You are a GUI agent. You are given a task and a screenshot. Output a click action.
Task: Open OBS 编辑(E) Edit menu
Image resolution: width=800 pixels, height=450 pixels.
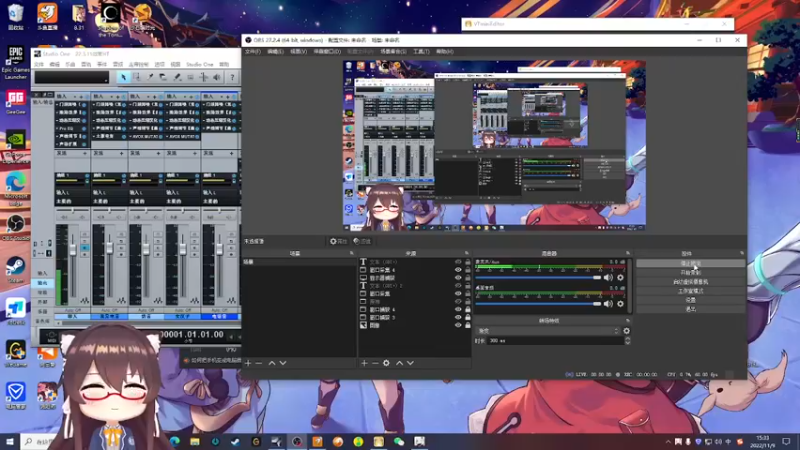[275, 52]
